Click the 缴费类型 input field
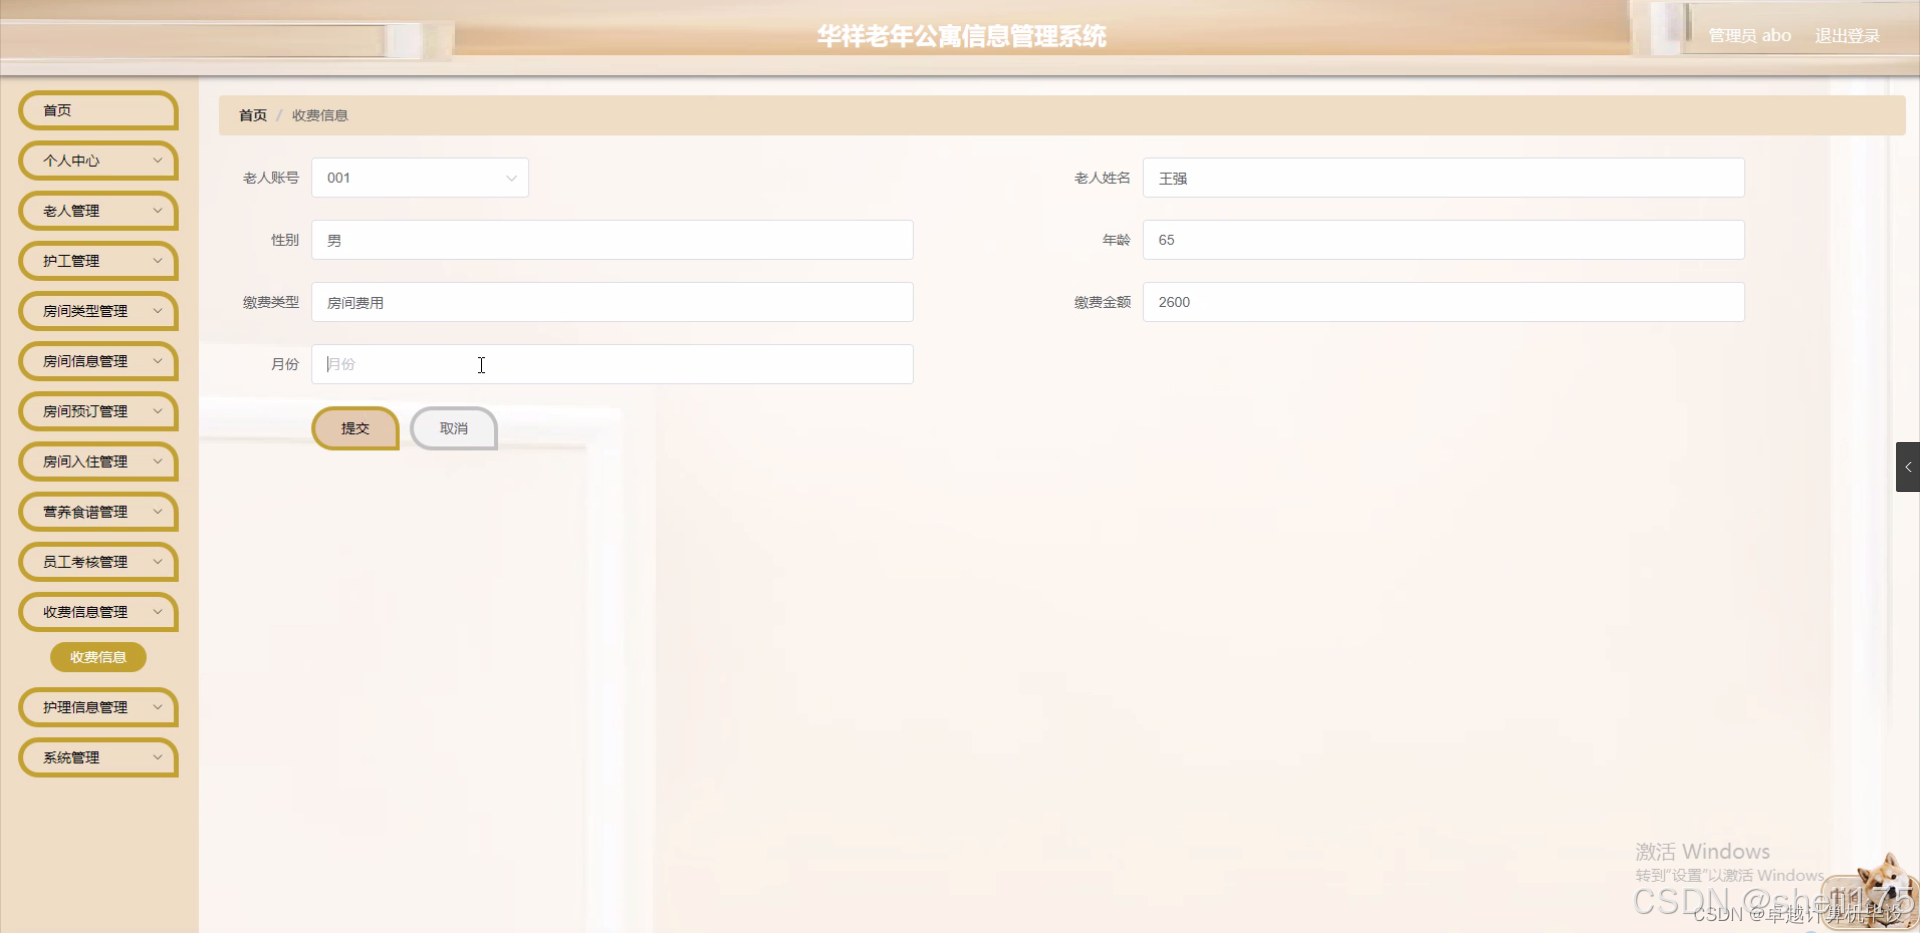Screen dimensions: 1920x933 [612, 302]
